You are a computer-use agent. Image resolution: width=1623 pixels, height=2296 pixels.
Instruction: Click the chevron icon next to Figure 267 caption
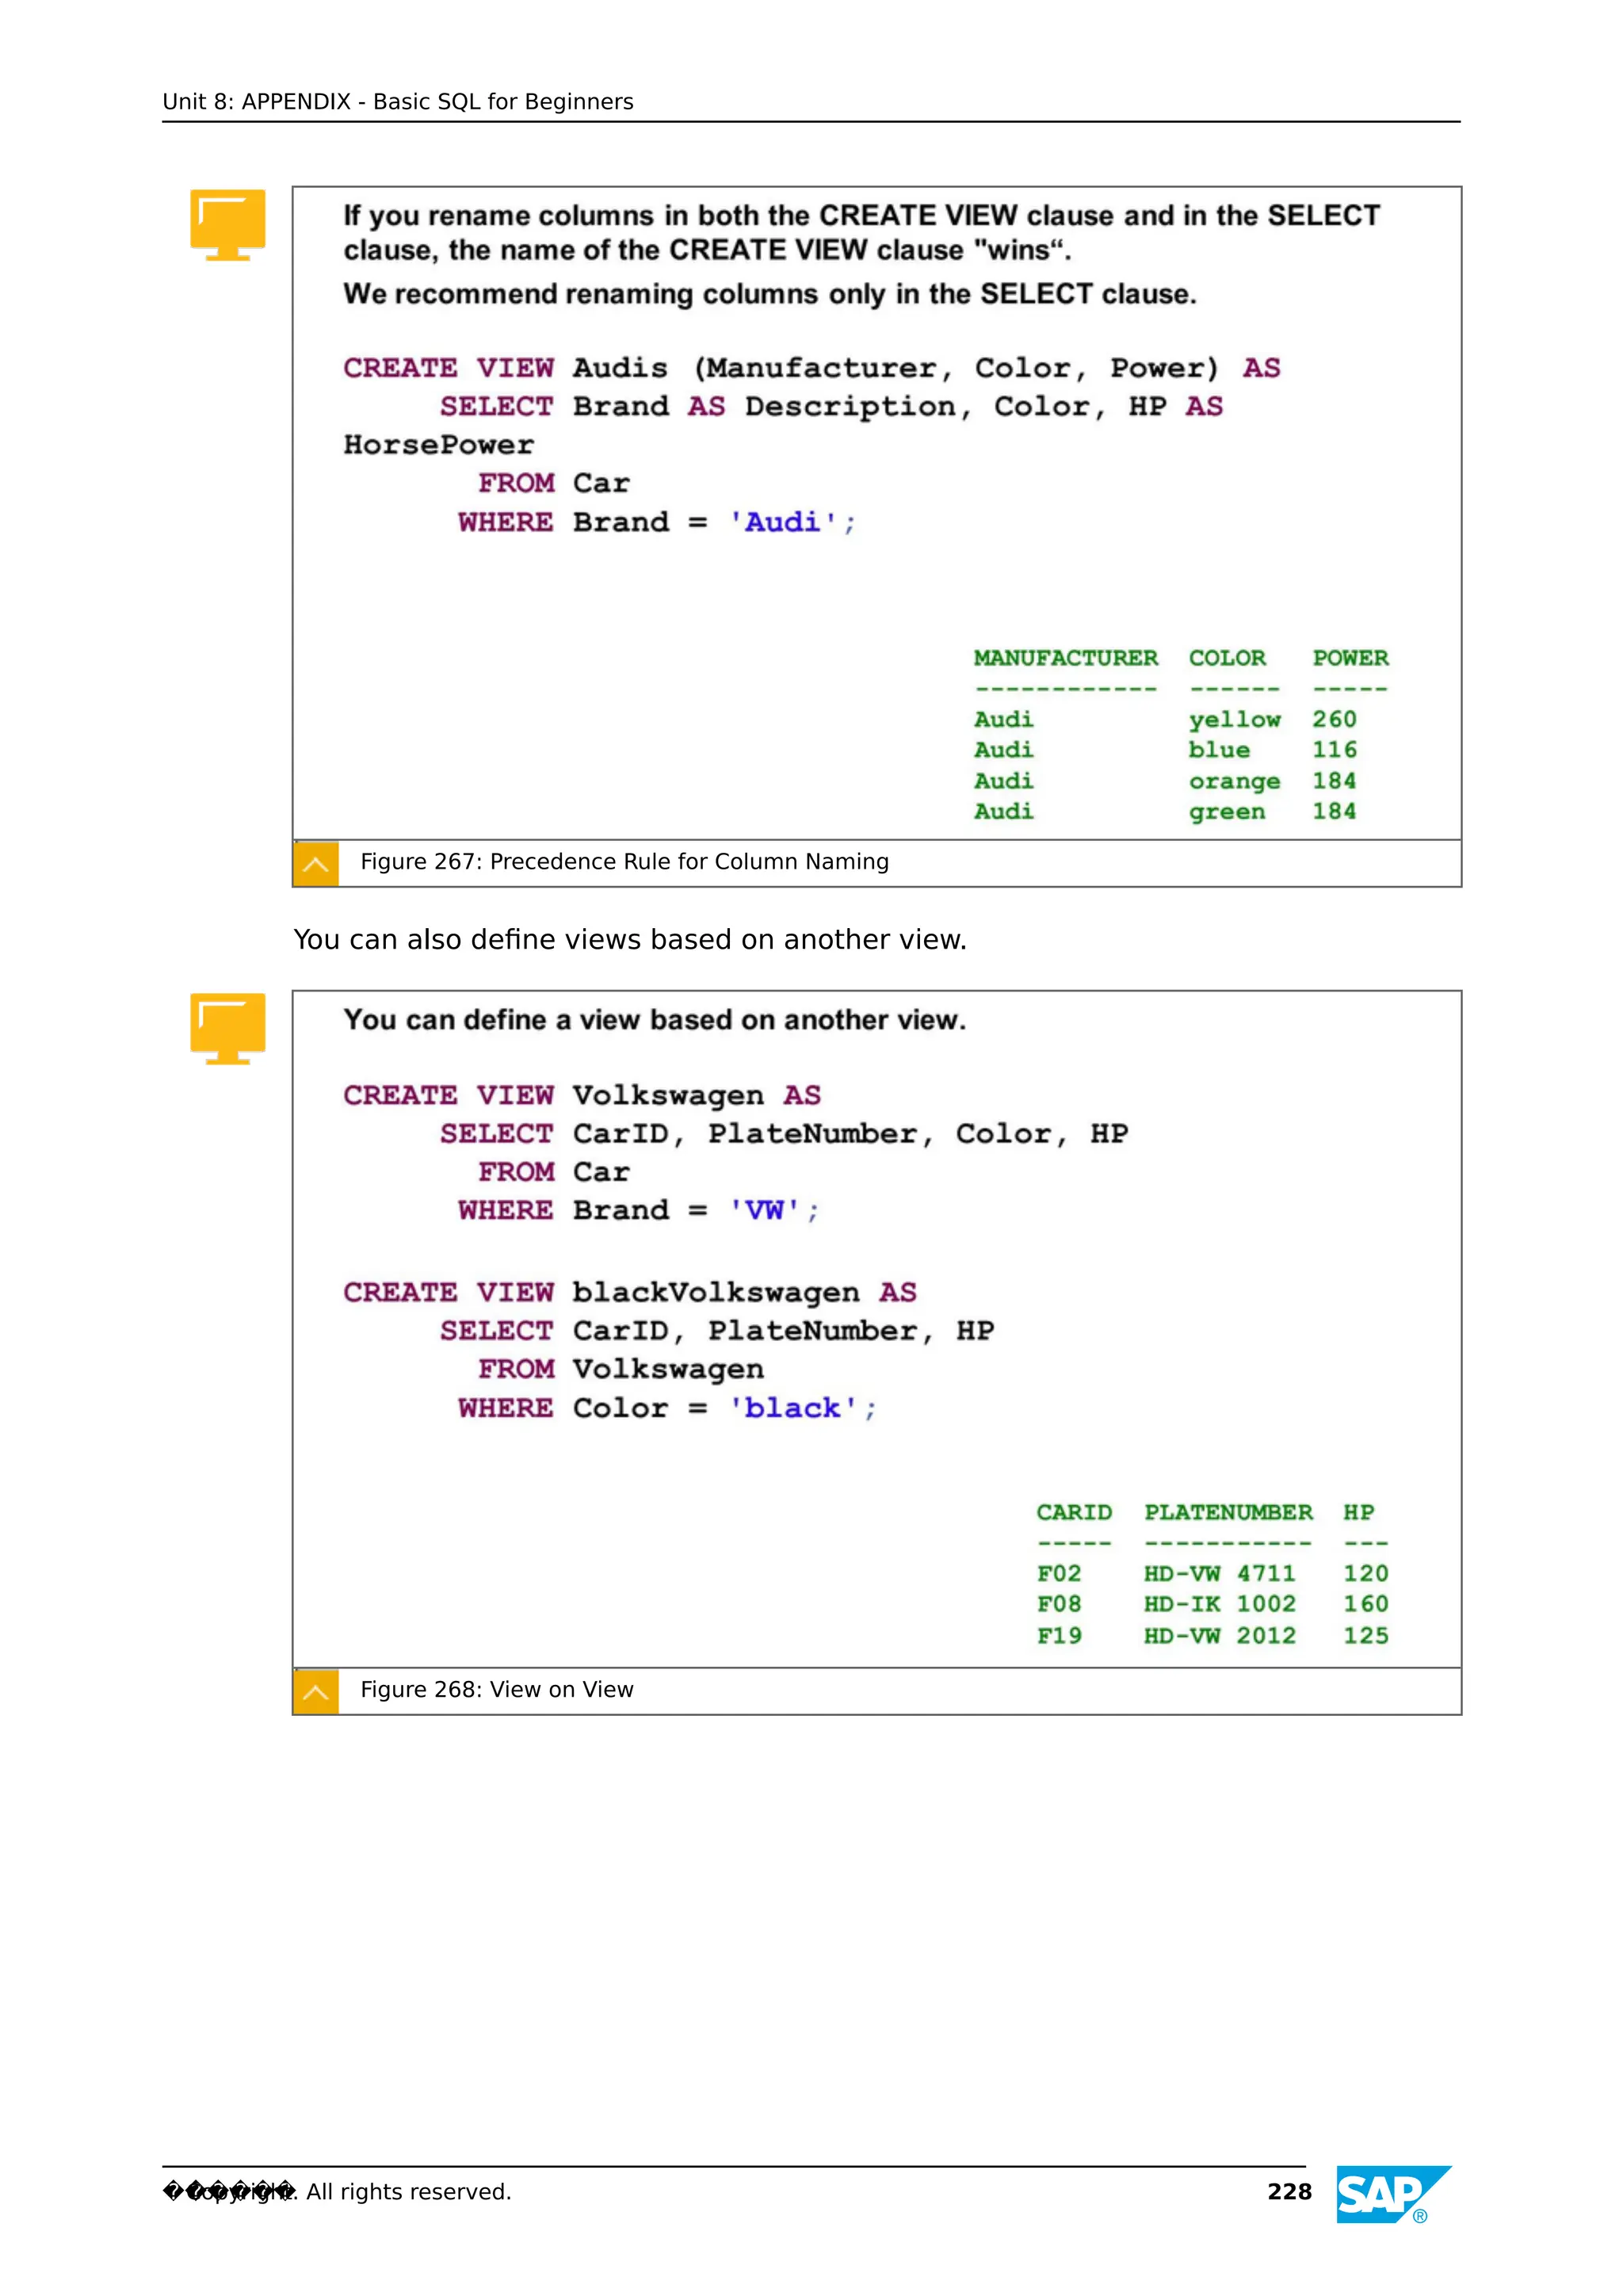[x=316, y=864]
